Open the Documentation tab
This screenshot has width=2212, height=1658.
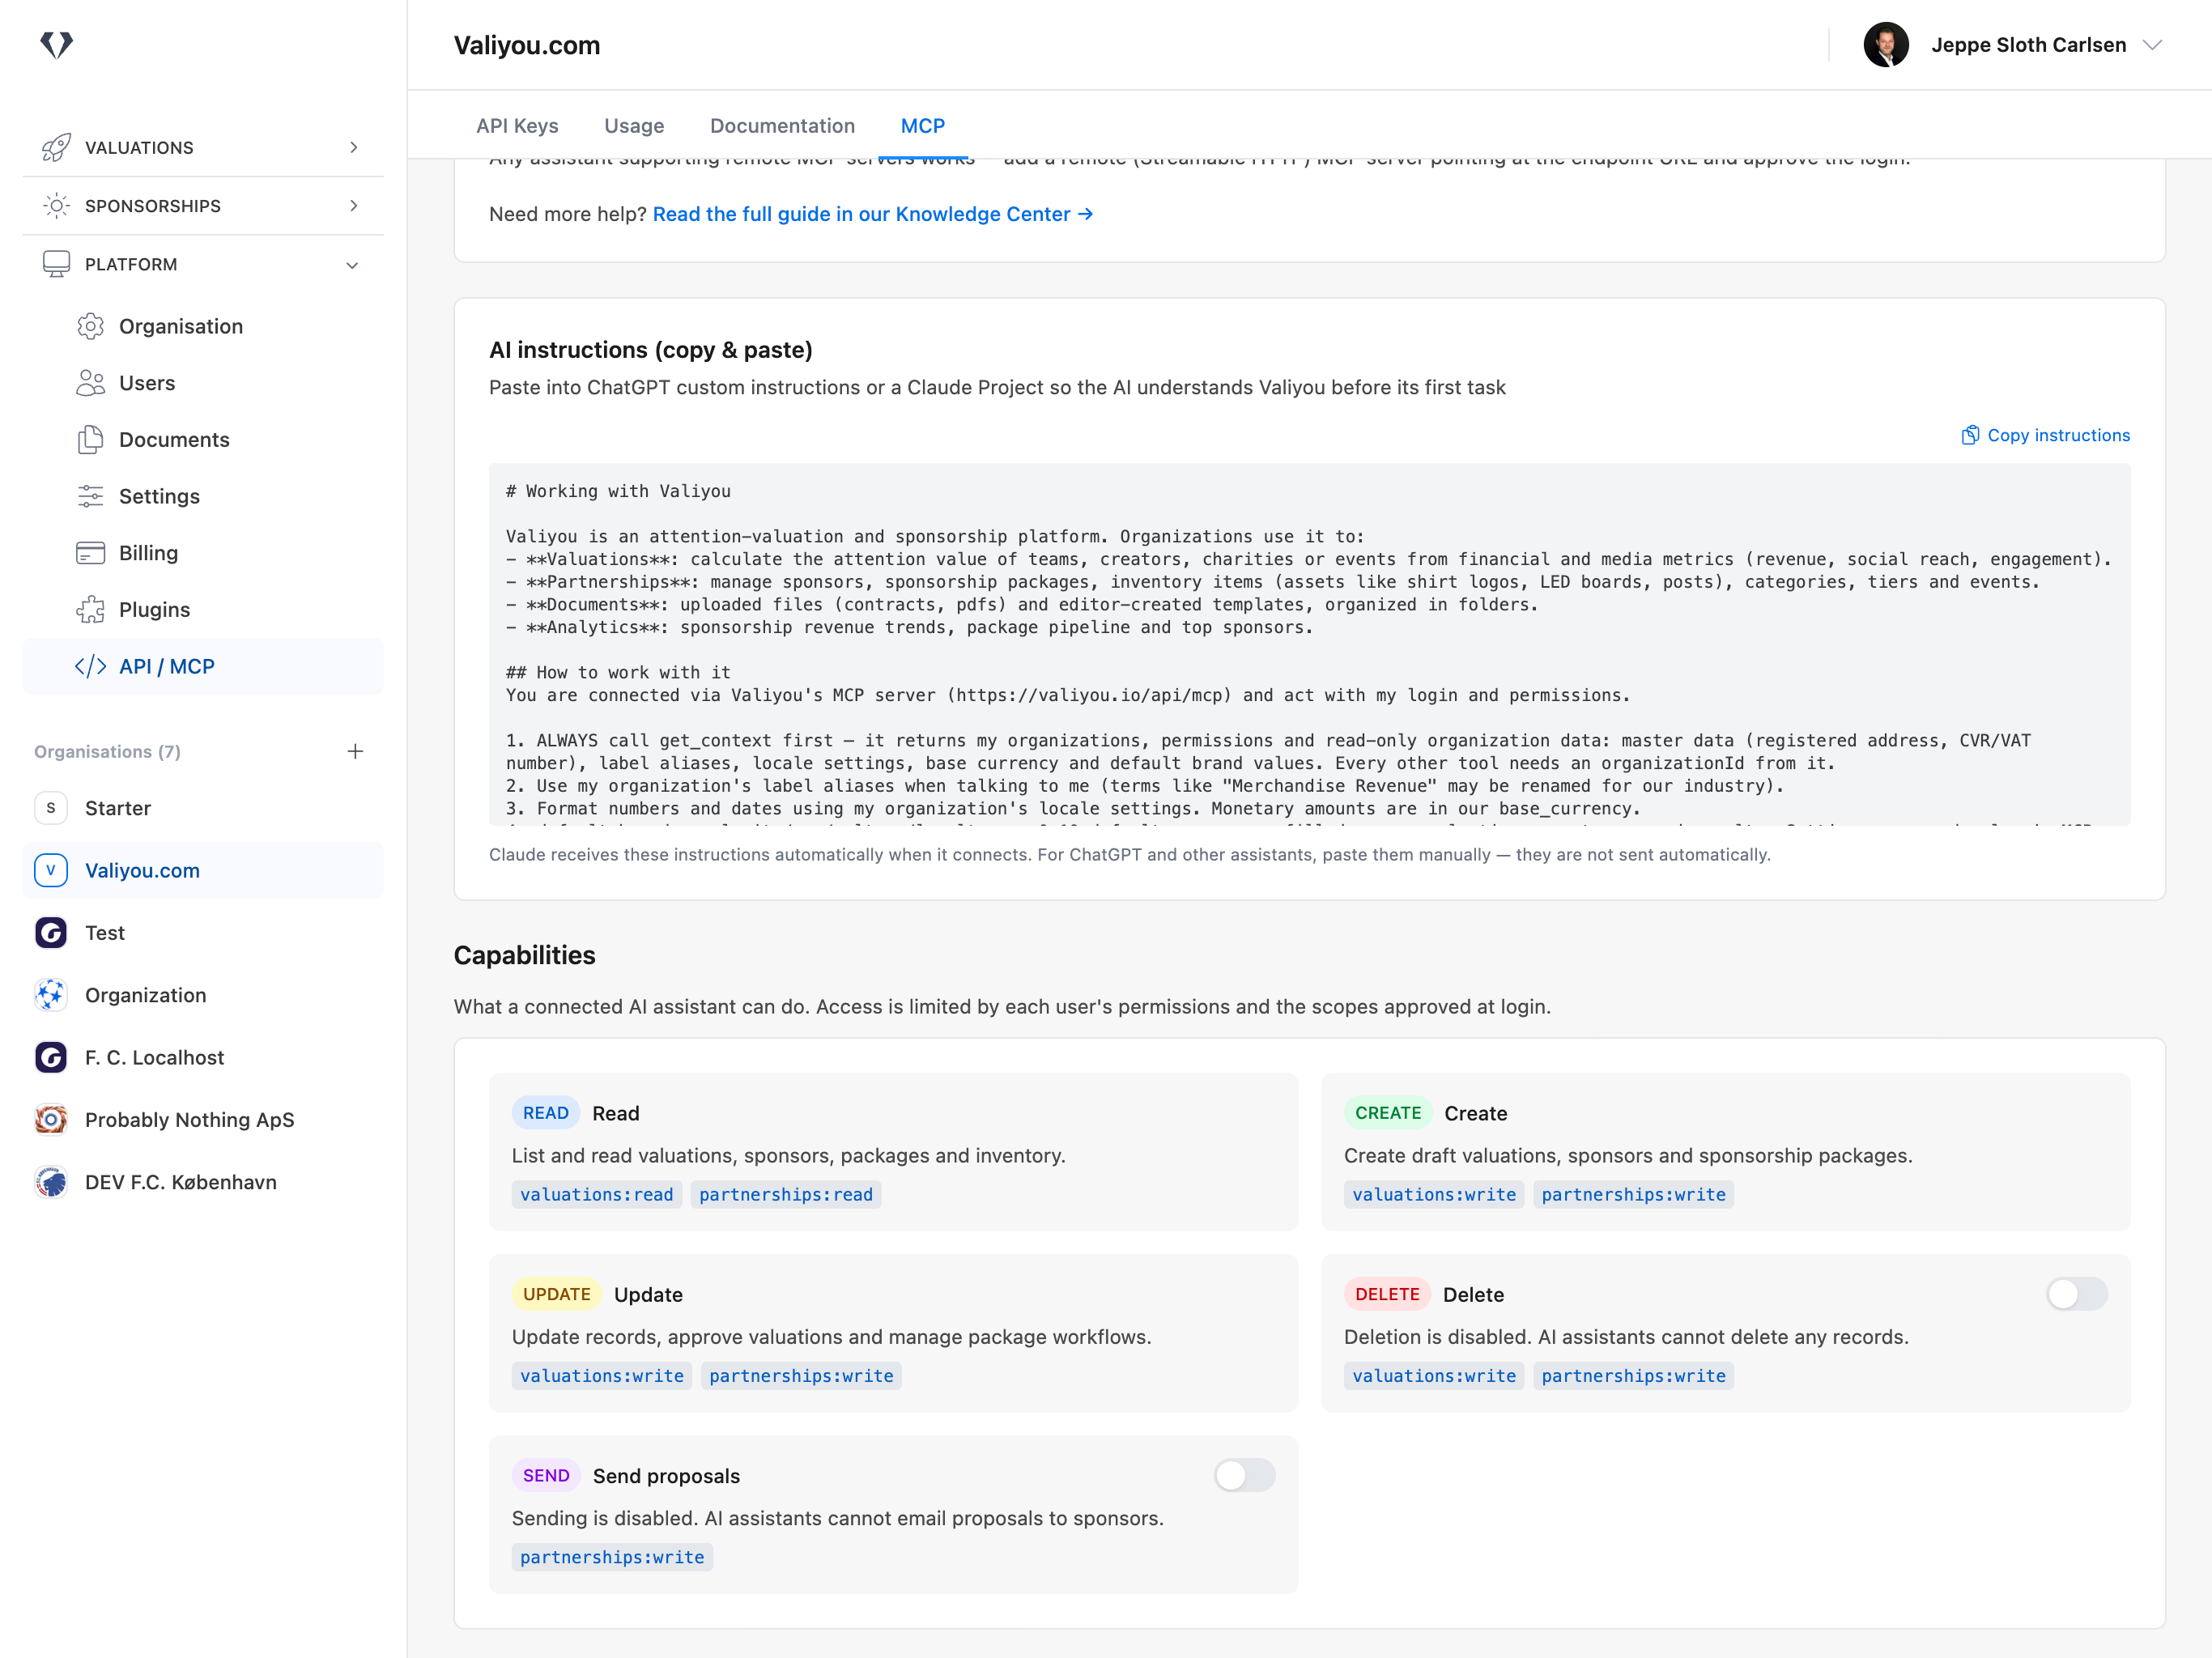(x=782, y=126)
